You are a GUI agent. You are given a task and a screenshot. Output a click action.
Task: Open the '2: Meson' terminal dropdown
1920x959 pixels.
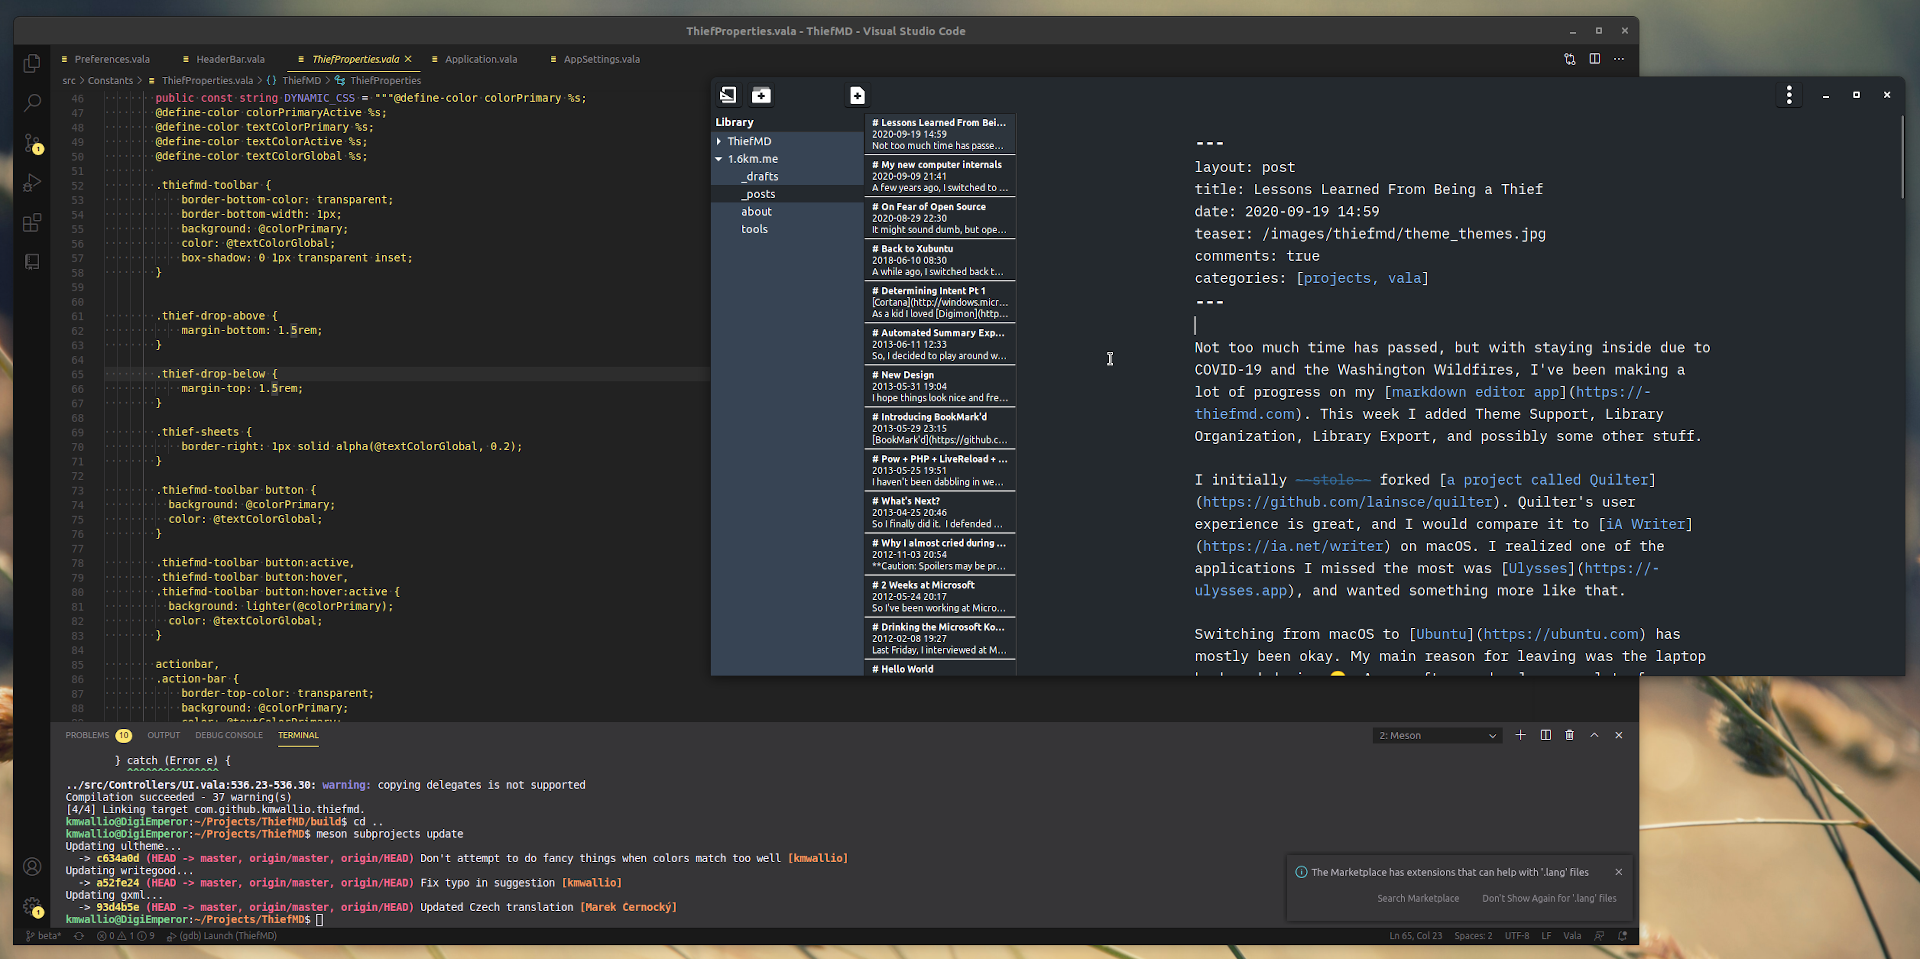pos(1437,735)
